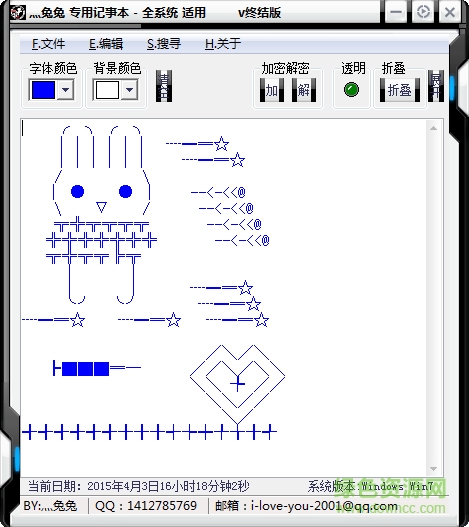Viewport: 469px width, 527px height.
Task: Click the 加 encrypt button
Action: (x=272, y=90)
